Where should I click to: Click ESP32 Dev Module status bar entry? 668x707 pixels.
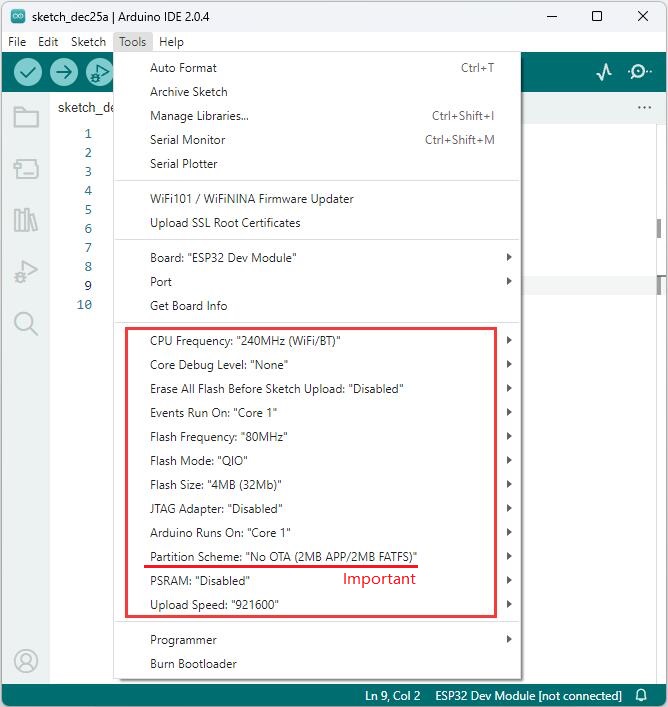tap(528, 696)
